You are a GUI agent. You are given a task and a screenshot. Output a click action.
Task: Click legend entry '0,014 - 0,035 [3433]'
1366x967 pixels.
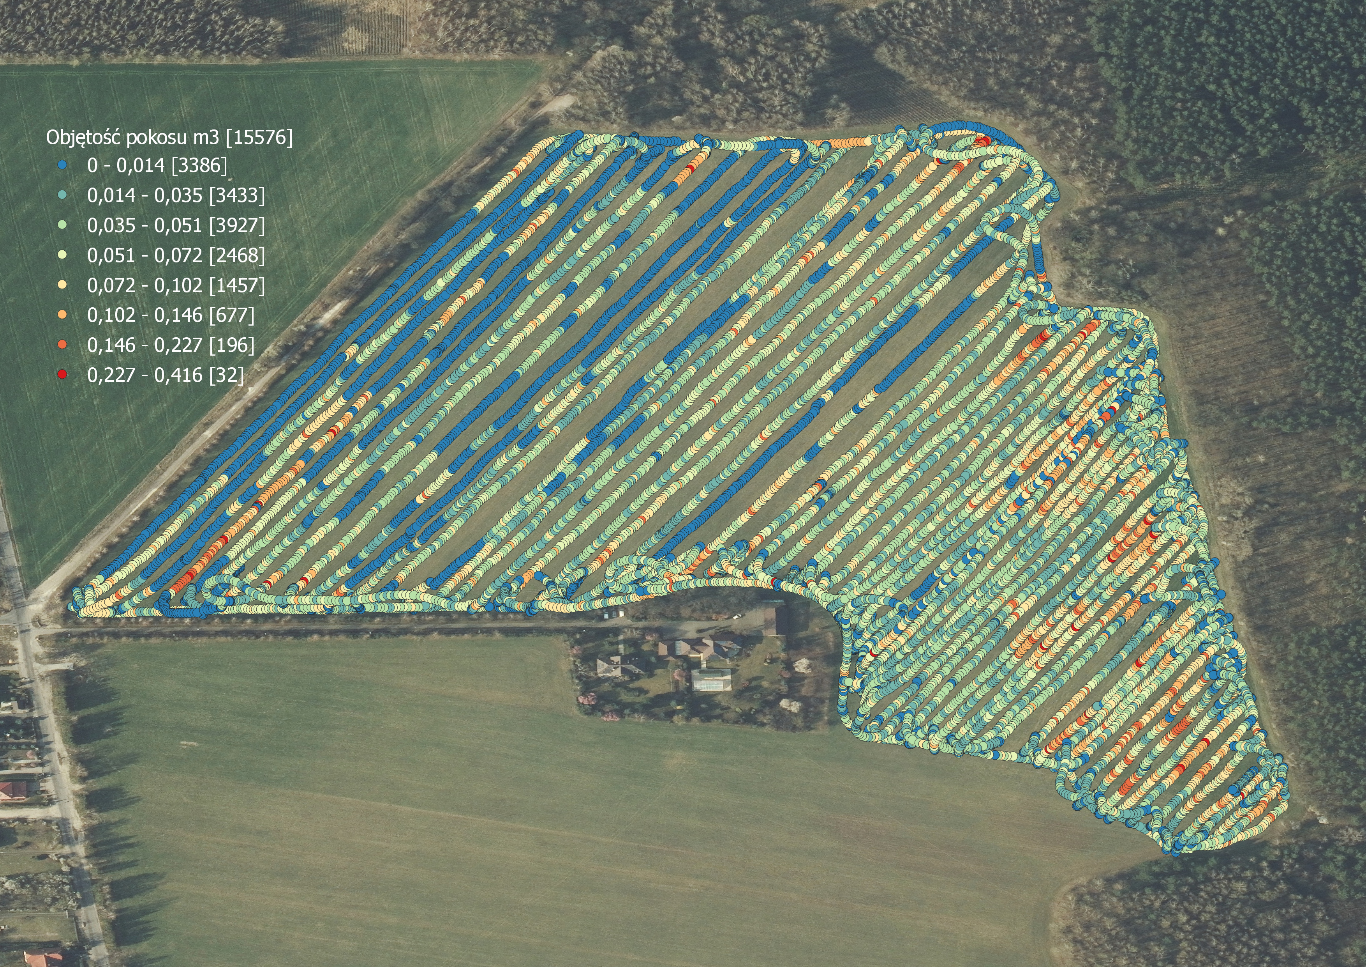pyautogui.click(x=176, y=195)
